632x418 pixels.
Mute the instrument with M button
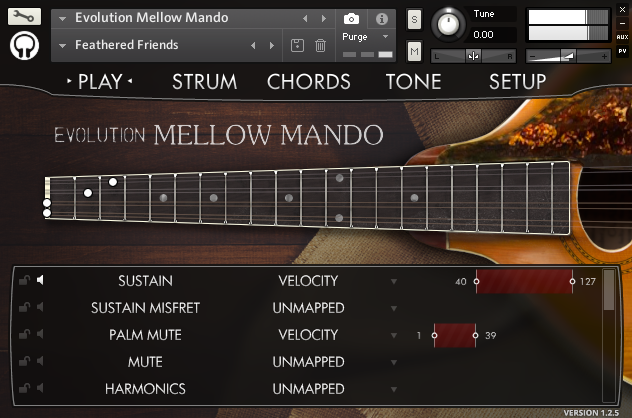[x=414, y=50]
